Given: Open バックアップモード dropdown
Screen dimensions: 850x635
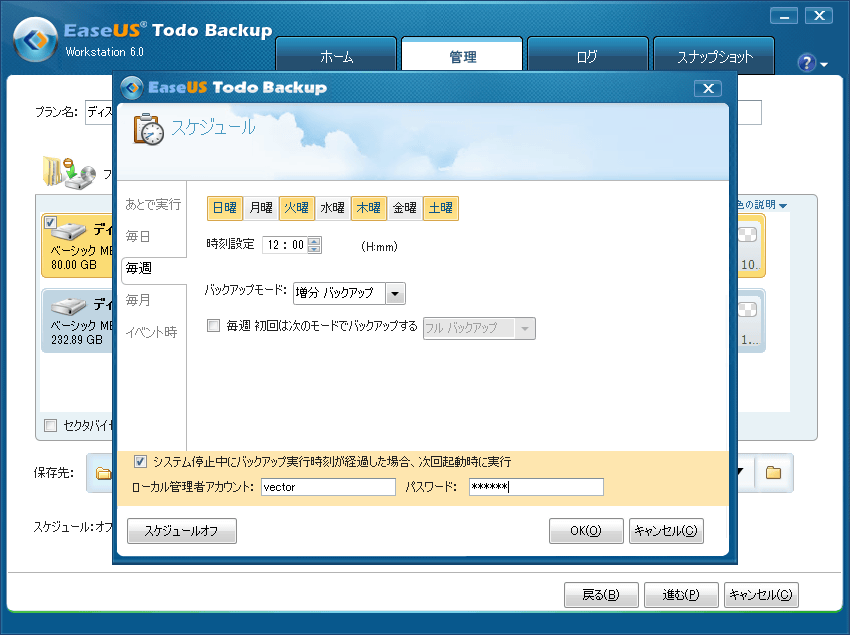Looking at the screenshot, I should [x=395, y=294].
